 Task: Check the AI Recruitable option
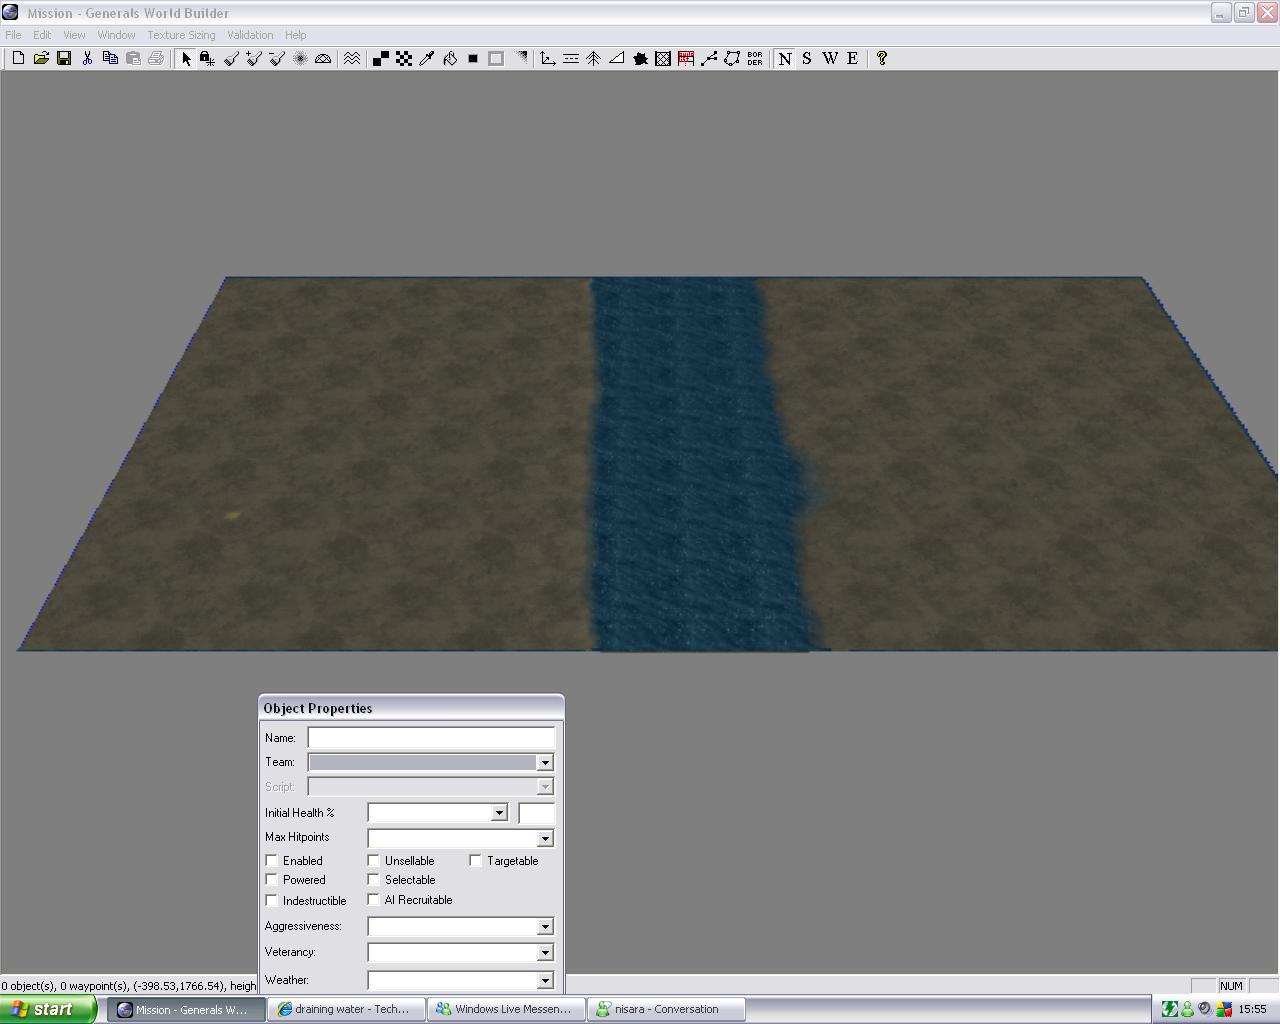click(x=374, y=900)
